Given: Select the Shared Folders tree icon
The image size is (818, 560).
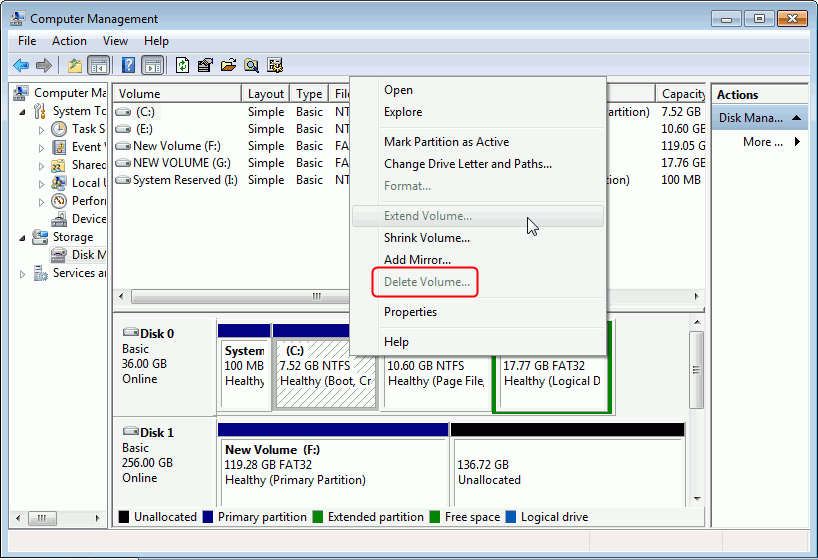Looking at the screenshot, I should point(58,165).
